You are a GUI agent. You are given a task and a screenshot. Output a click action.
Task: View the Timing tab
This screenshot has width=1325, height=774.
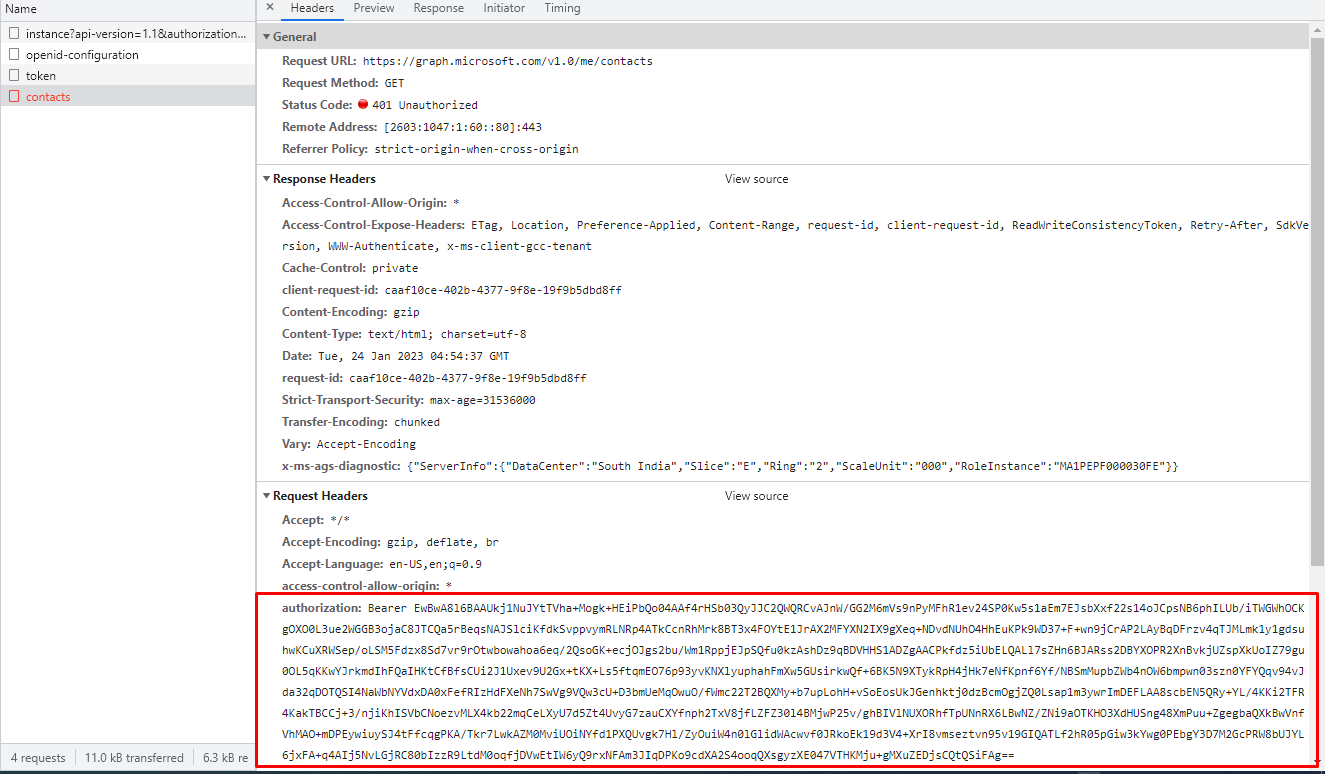pos(562,8)
